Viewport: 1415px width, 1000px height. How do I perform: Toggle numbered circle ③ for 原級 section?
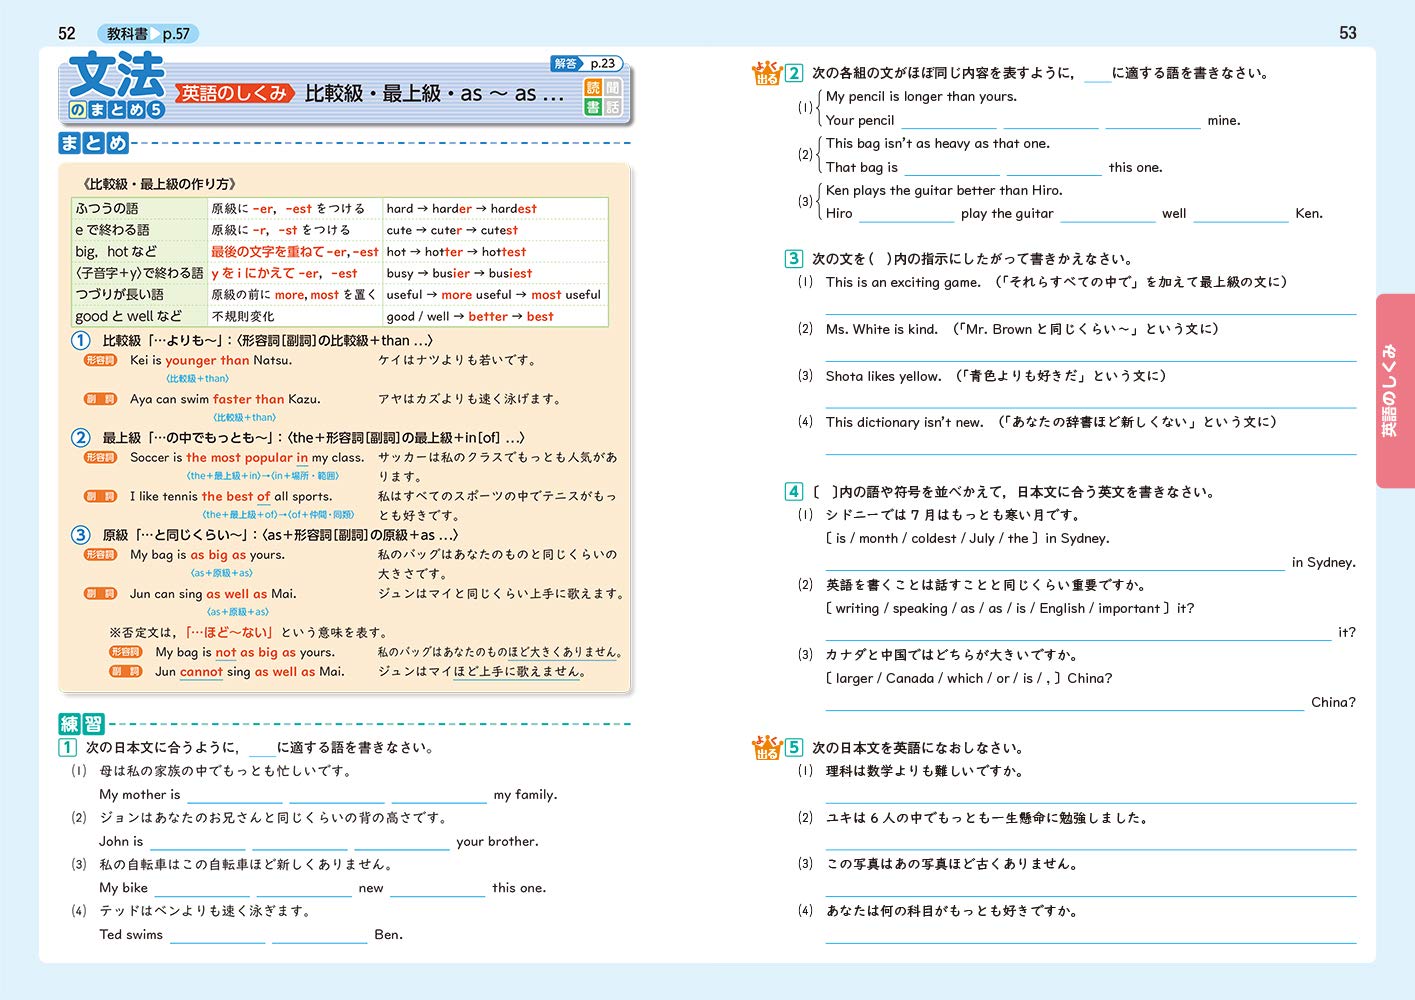(x=80, y=535)
